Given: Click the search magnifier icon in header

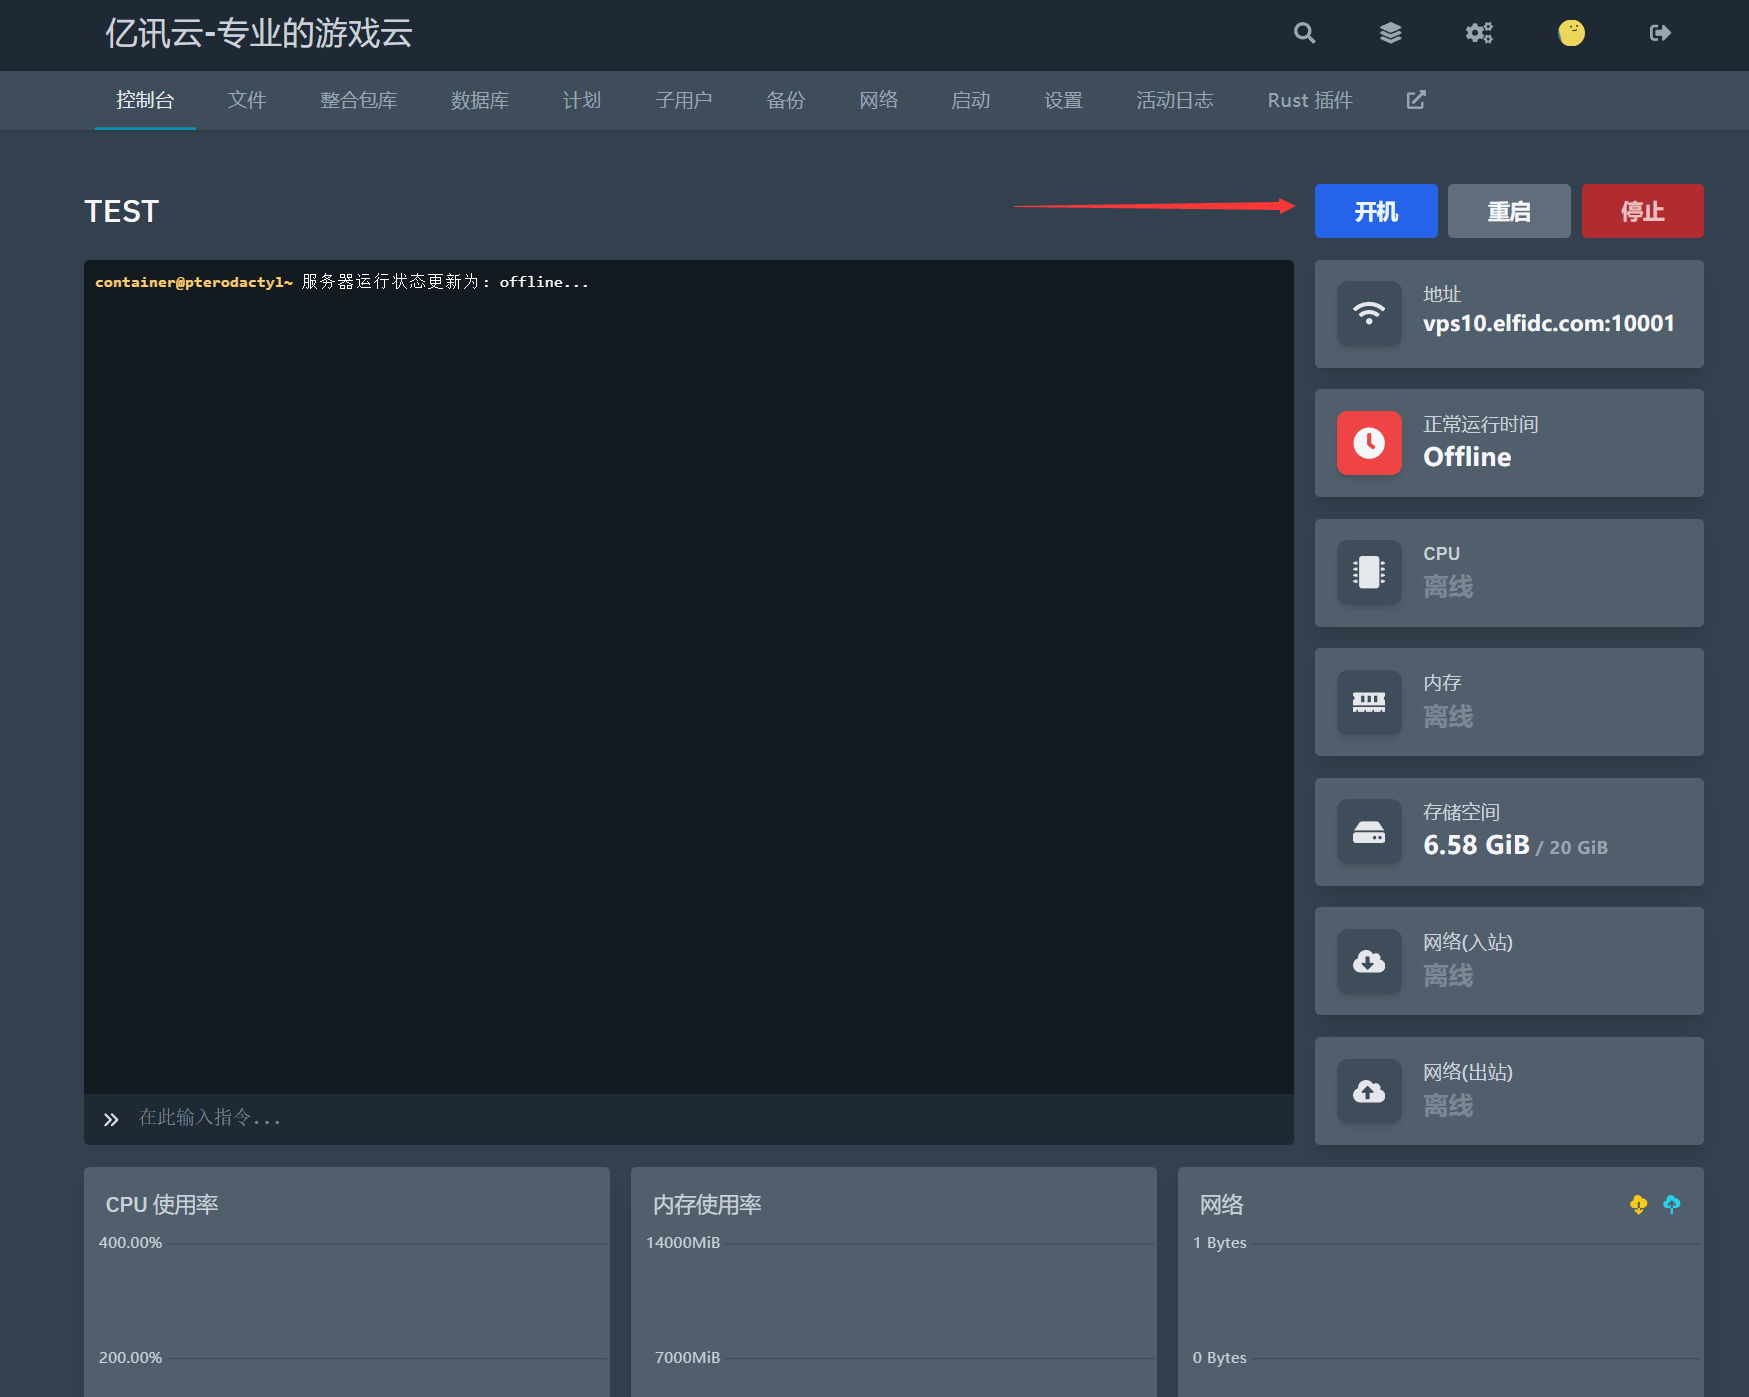Looking at the screenshot, I should point(1304,33).
